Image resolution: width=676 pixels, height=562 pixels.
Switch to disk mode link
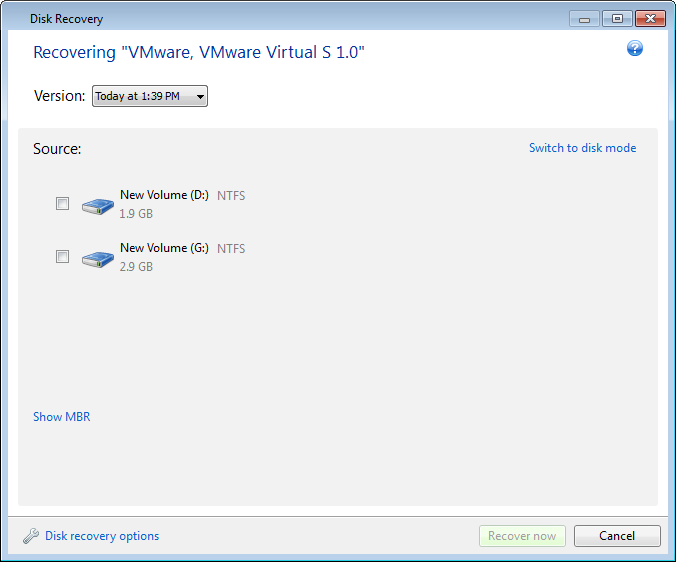(582, 148)
